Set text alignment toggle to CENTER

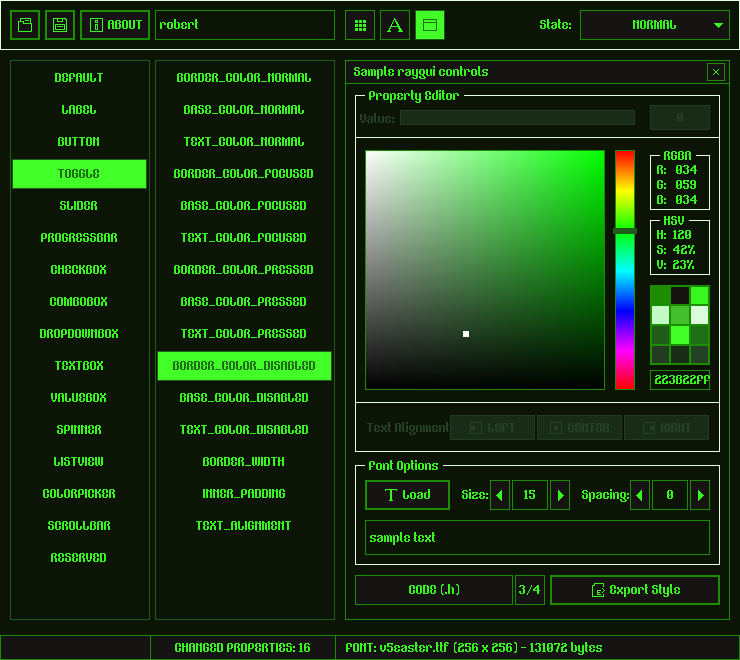coord(579,428)
